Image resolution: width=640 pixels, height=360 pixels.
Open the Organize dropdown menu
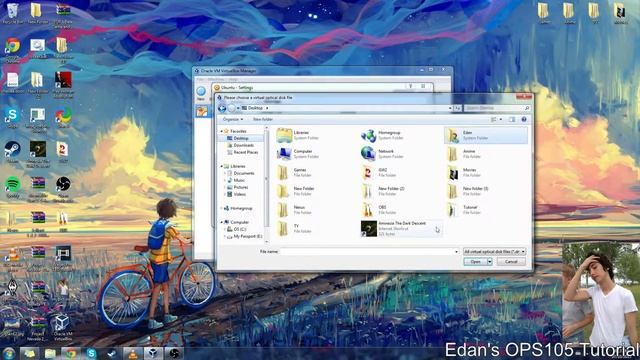tap(233, 120)
